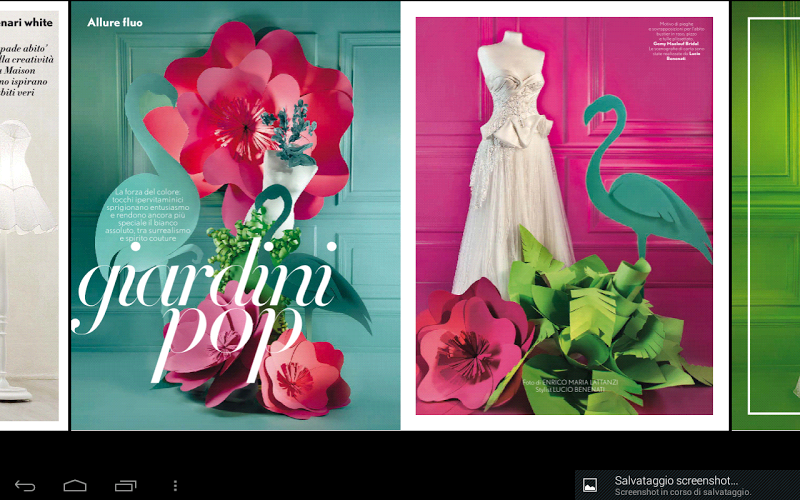Tap the screenshot image icon in notification
800x500 pixels.
click(590, 485)
